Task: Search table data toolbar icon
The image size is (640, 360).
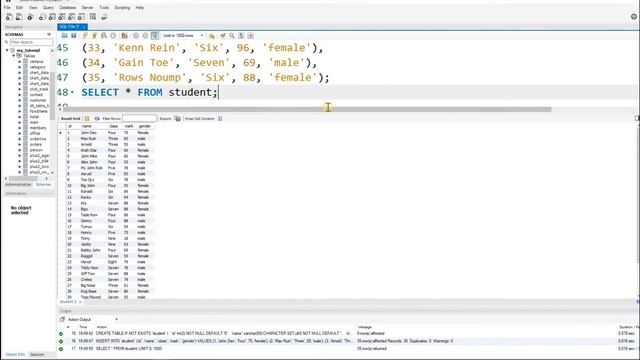Action: pyautogui.click(x=93, y=17)
